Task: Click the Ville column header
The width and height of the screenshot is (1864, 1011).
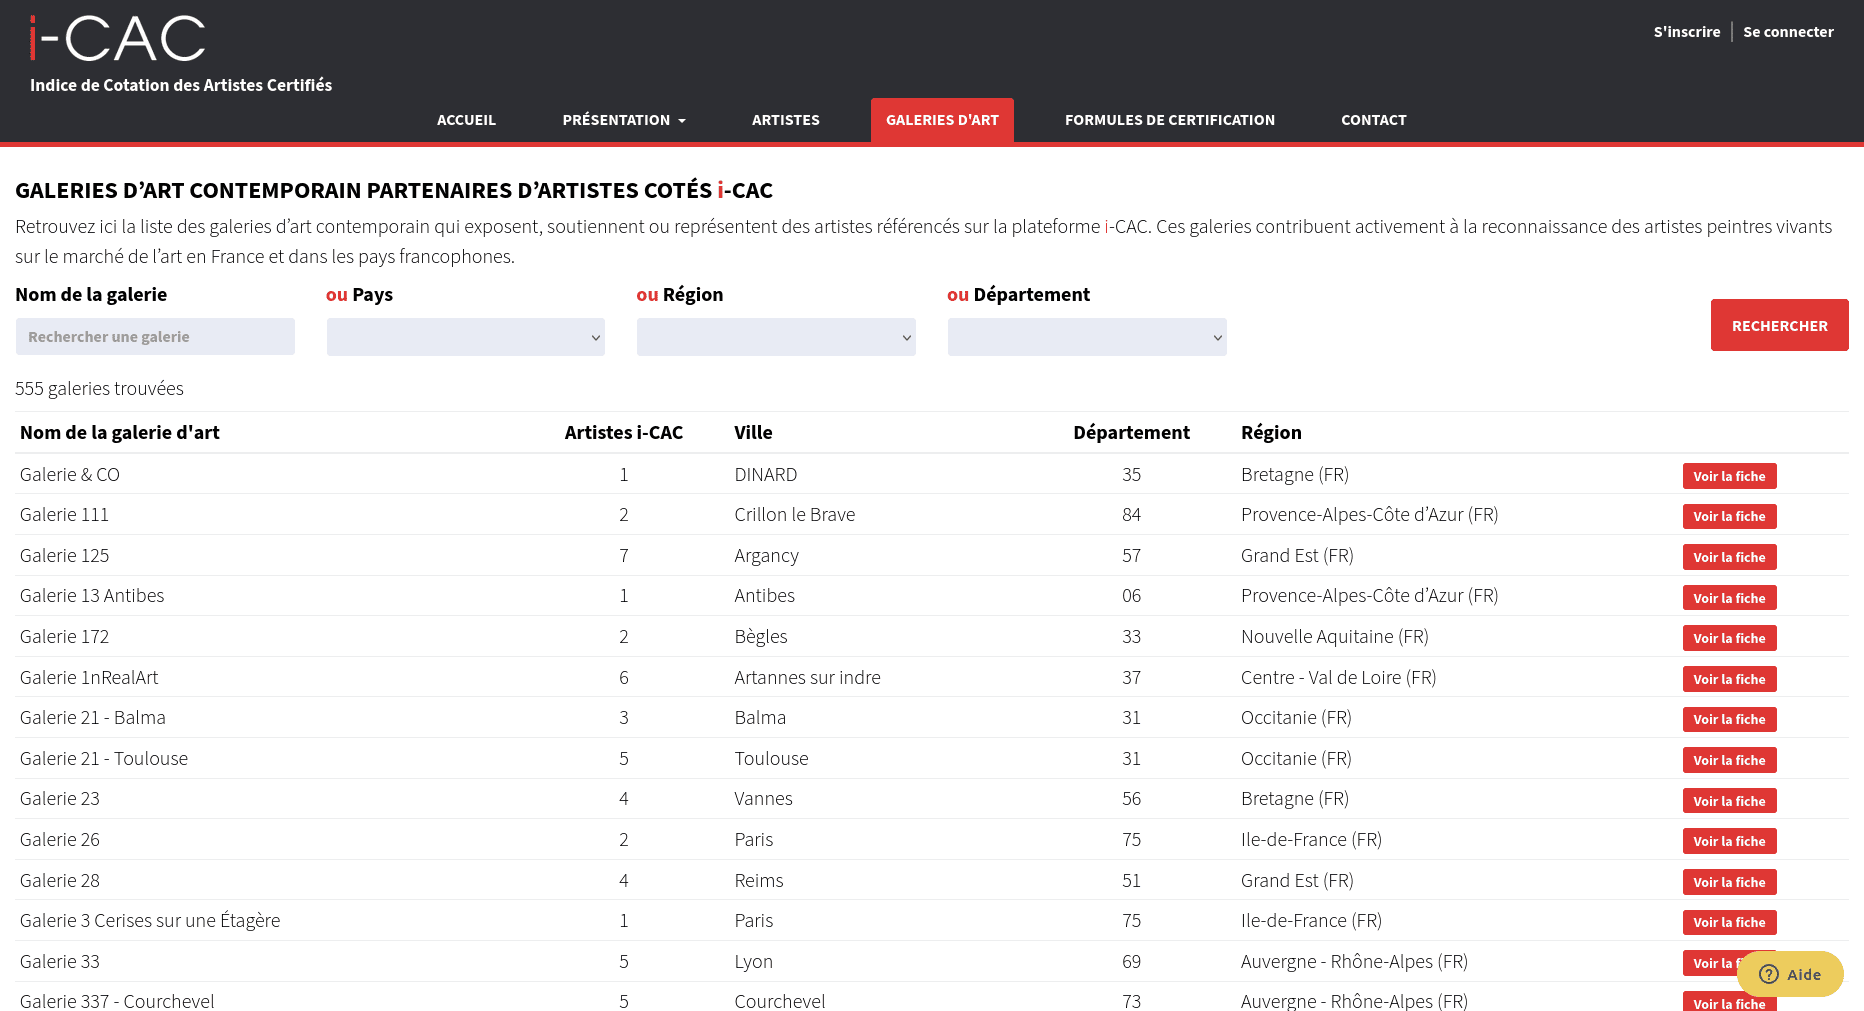Action: (x=753, y=432)
